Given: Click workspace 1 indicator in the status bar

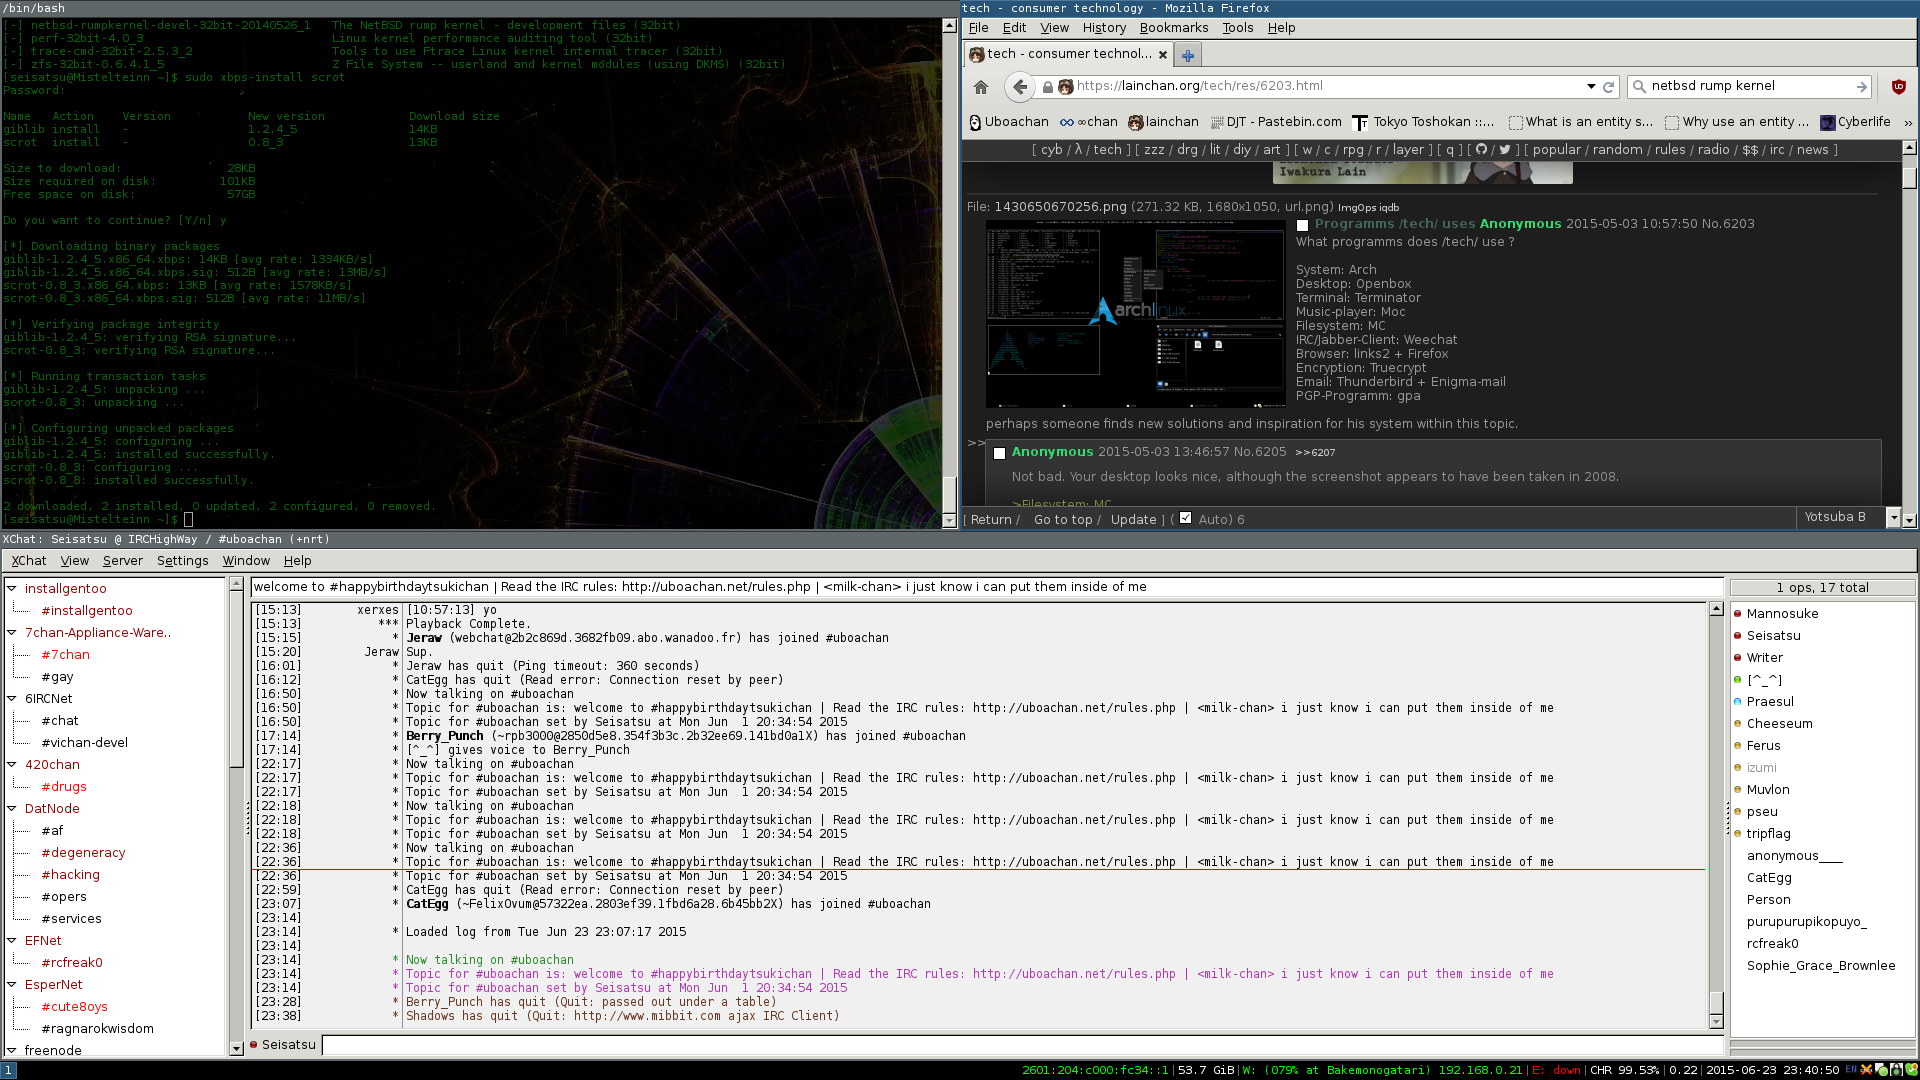Looking at the screenshot, I should [x=8, y=1070].
